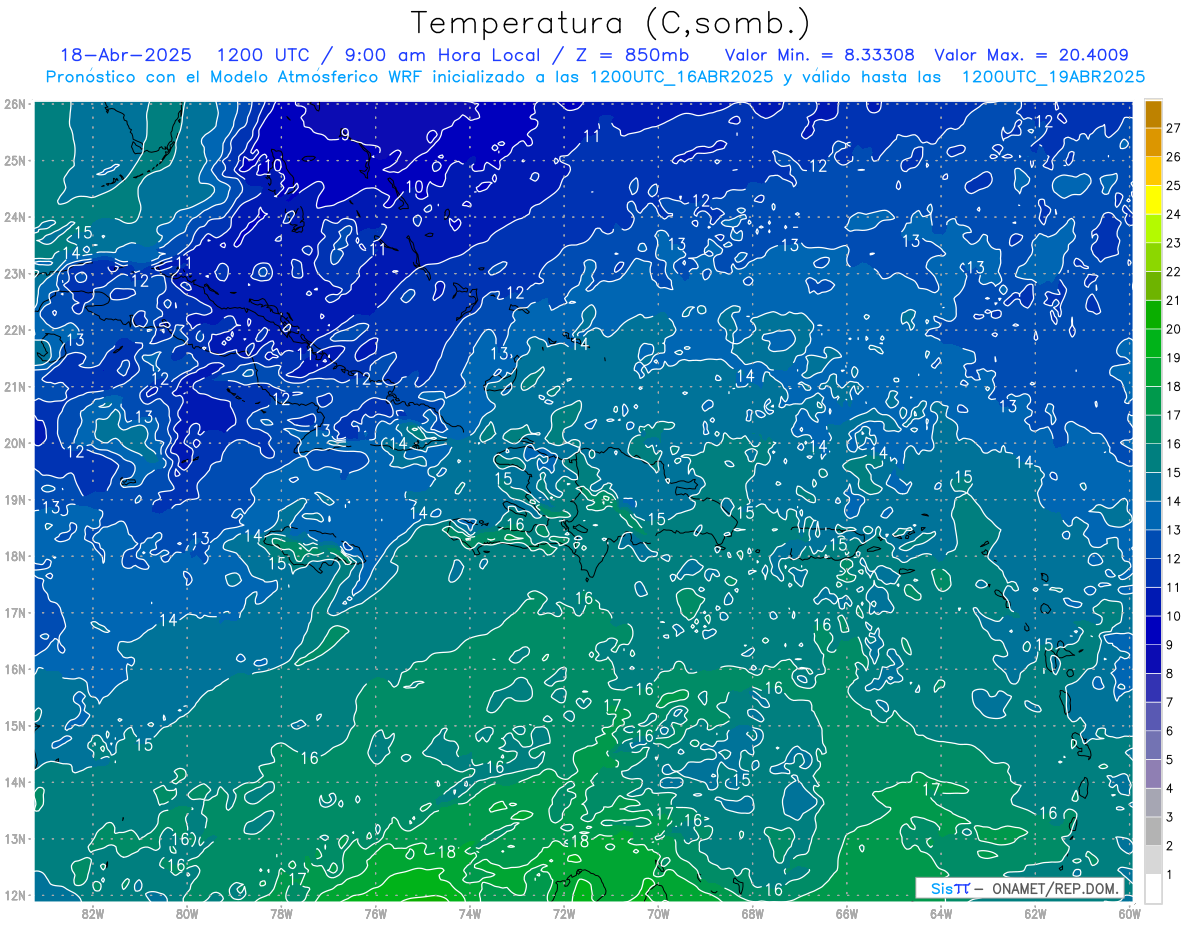The width and height of the screenshot is (1200, 927).
Task: Click the "82W" longitude label
Action: 93,913
